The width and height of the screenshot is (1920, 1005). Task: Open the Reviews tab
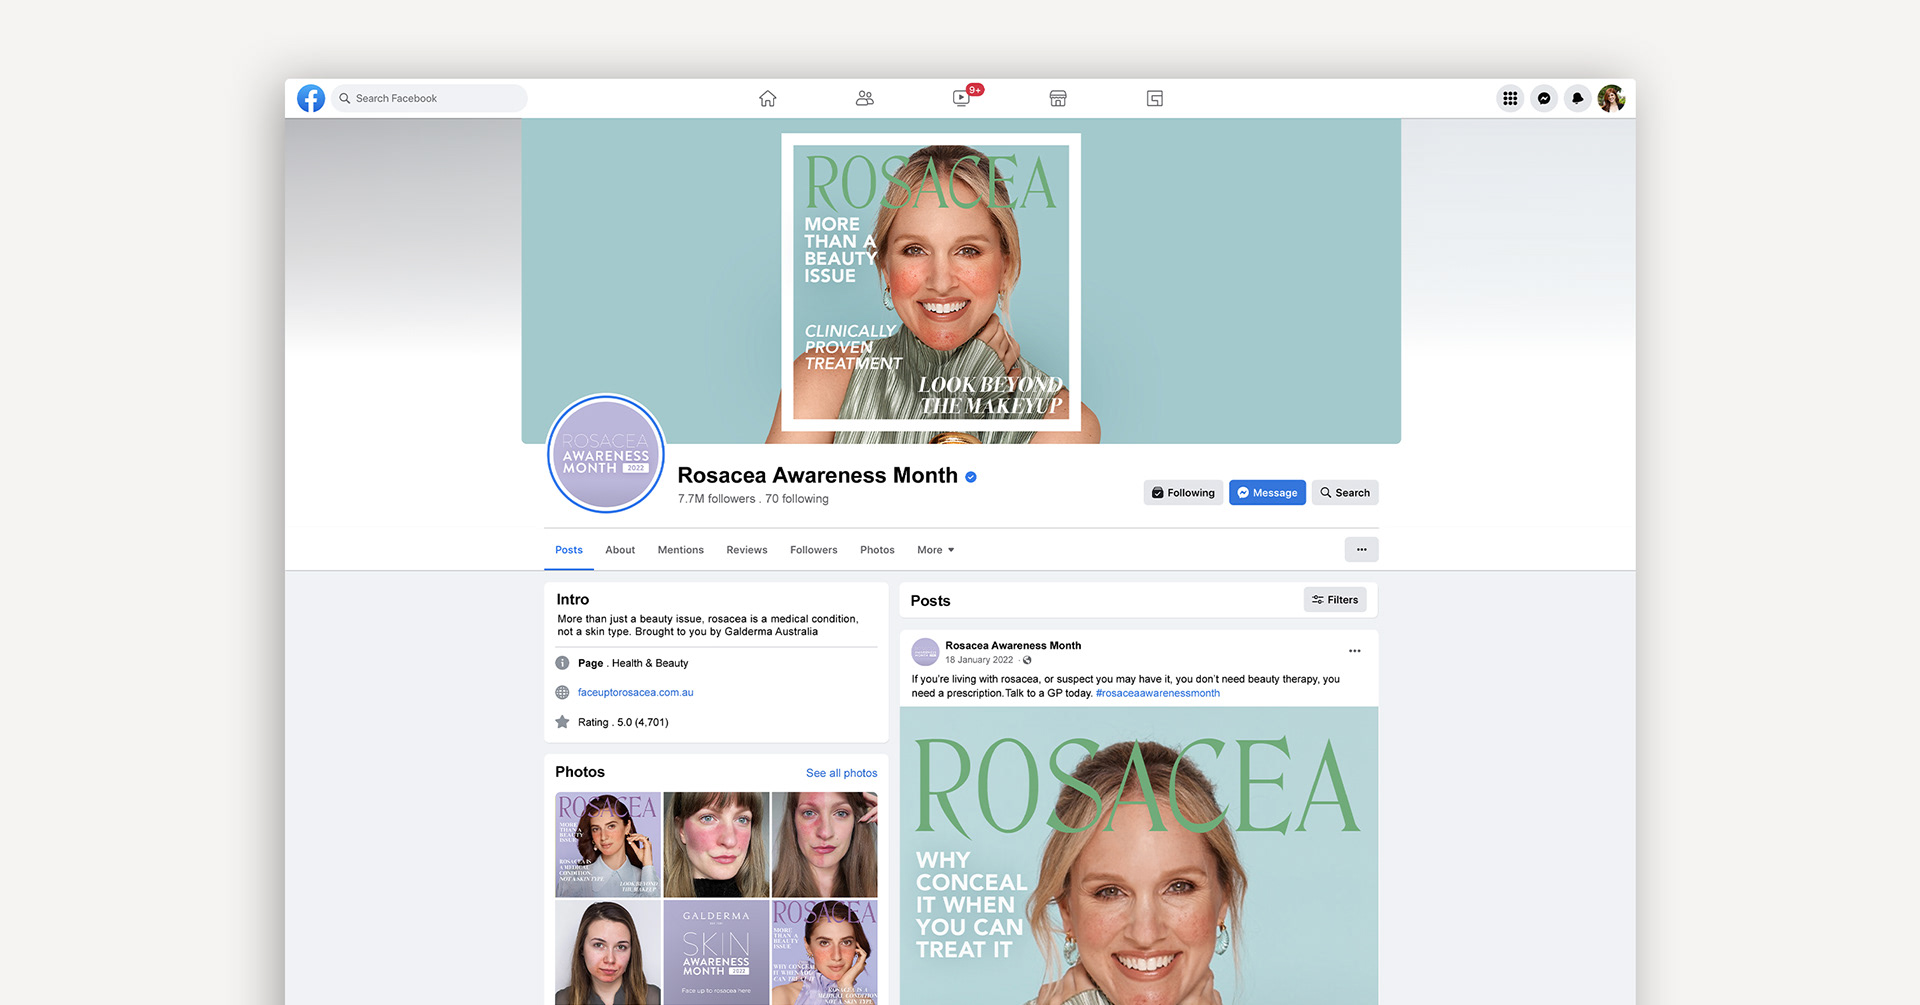747,550
